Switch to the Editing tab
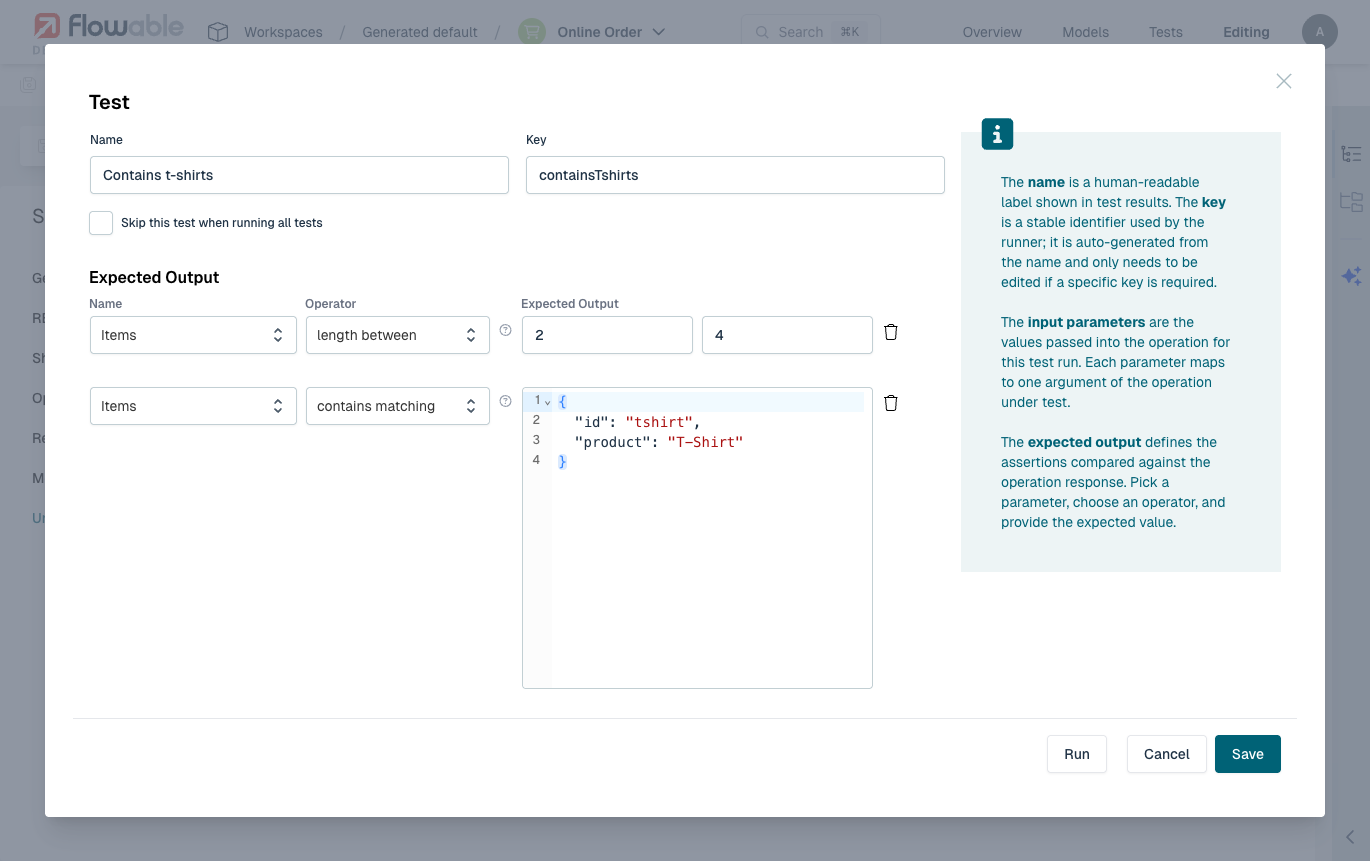1370x861 pixels. tap(1246, 32)
